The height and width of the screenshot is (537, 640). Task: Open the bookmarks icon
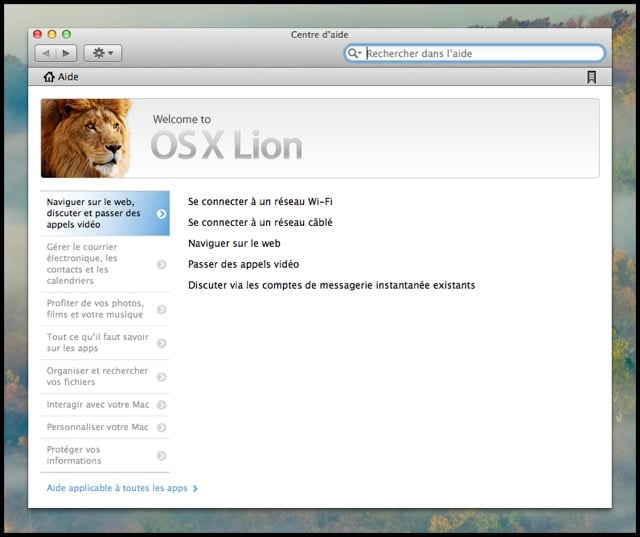point(591,77)
